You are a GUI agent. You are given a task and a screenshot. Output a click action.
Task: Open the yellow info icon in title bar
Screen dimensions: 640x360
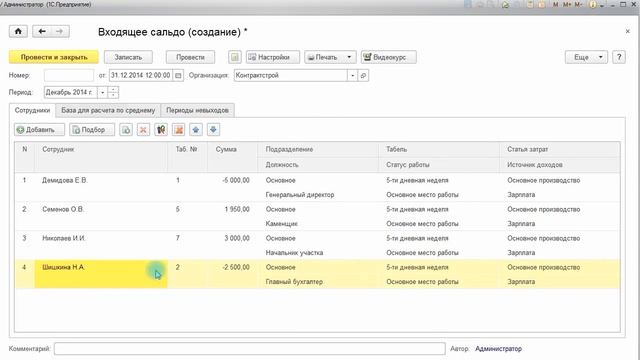[x=592, y=4]
